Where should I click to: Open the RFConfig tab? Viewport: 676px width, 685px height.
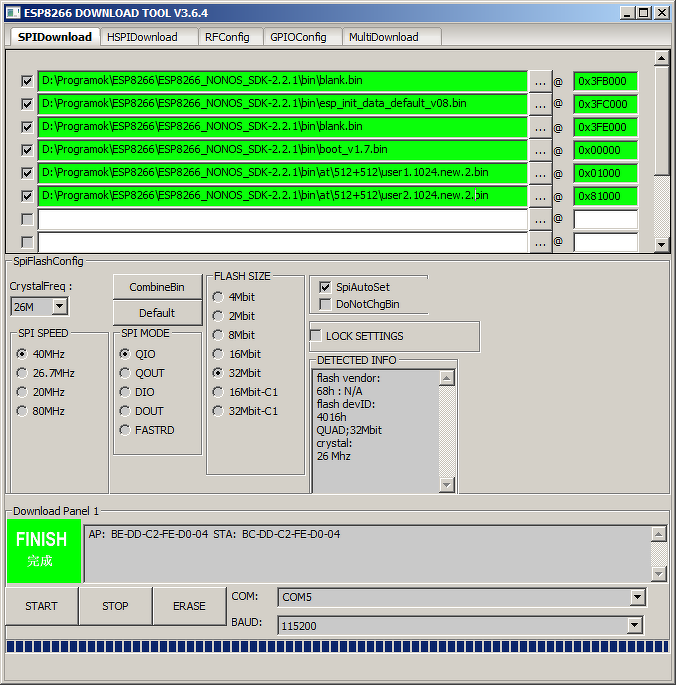(x=230, y=37)
